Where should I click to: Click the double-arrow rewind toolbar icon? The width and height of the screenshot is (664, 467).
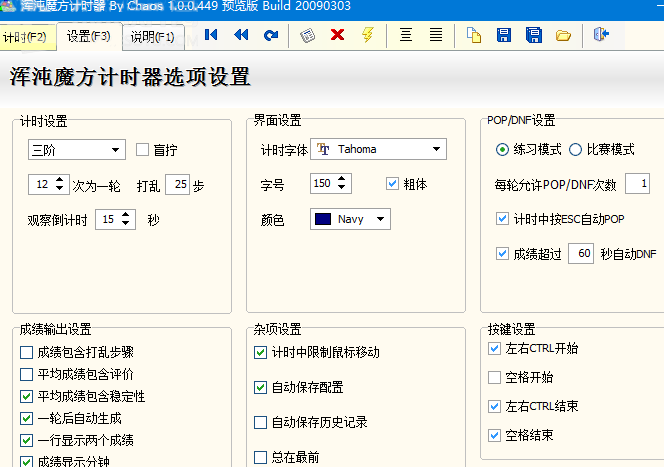tap(241, 36)
